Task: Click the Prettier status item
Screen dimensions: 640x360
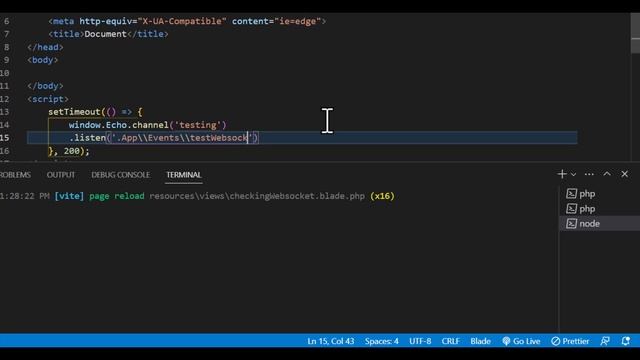Action: [570, 341]
